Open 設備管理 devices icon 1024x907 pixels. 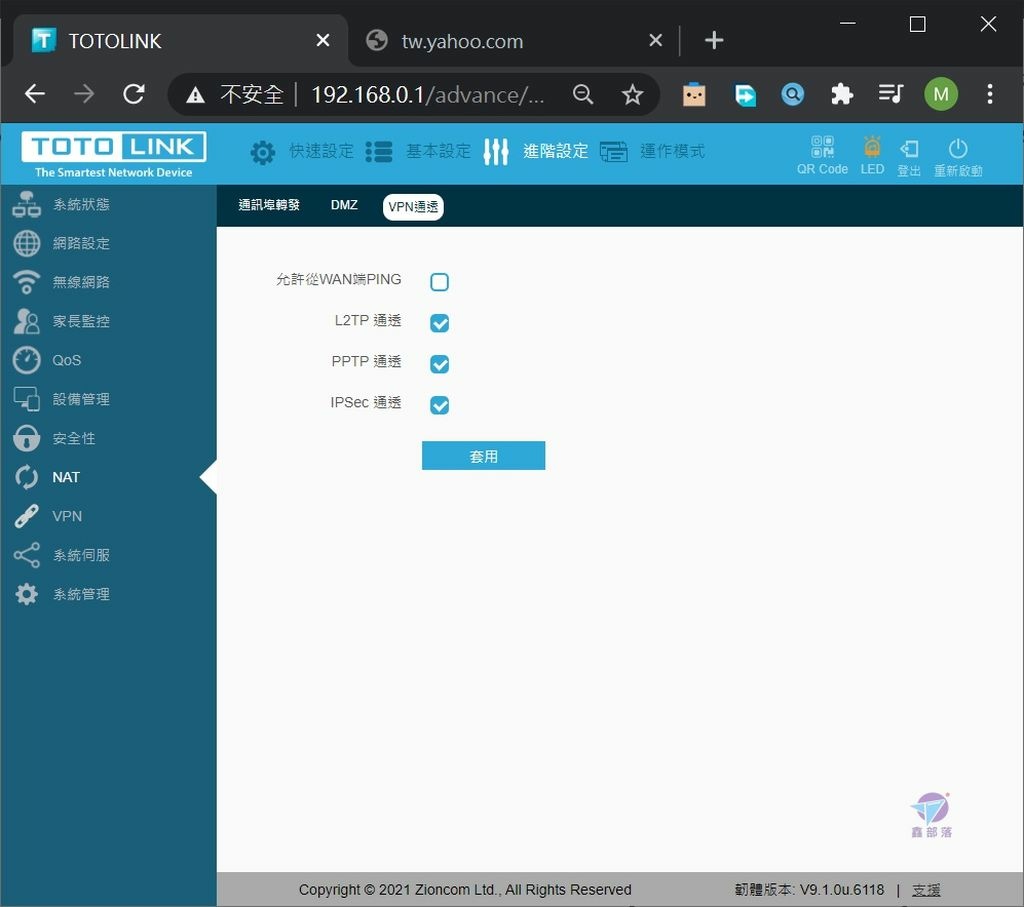(26, 399)
